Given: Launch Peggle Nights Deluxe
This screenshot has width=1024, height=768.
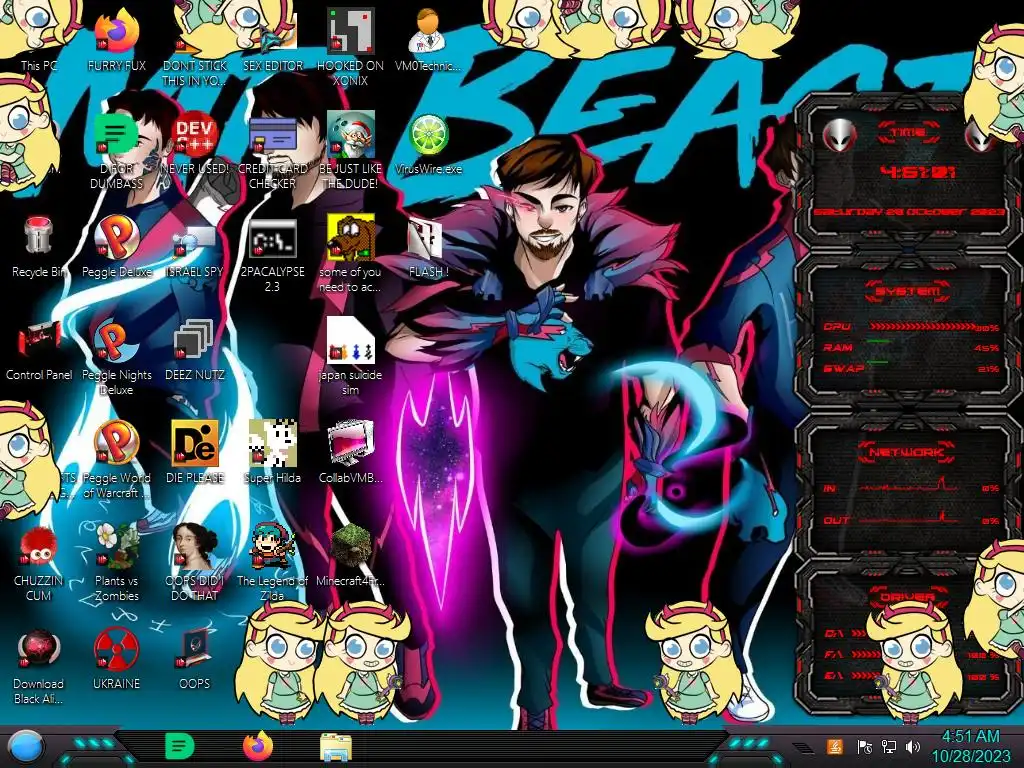Looking at the screenshot, I should point(116,357).
